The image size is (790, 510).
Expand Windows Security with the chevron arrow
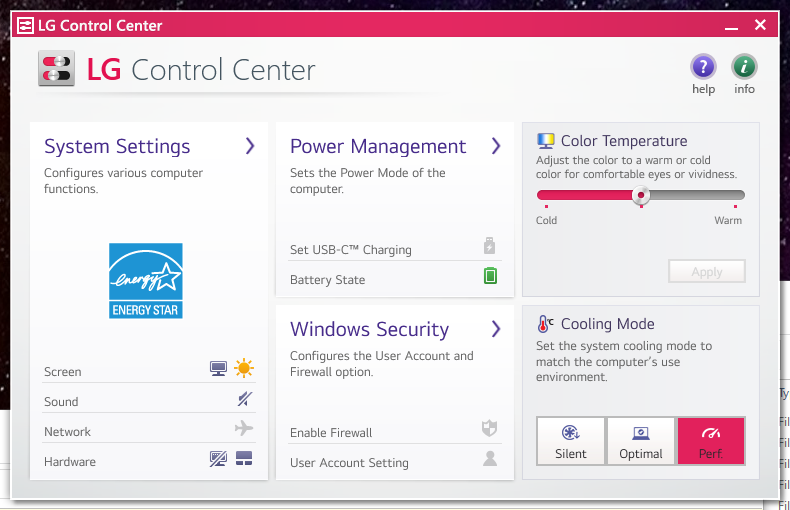pos(496,329)
